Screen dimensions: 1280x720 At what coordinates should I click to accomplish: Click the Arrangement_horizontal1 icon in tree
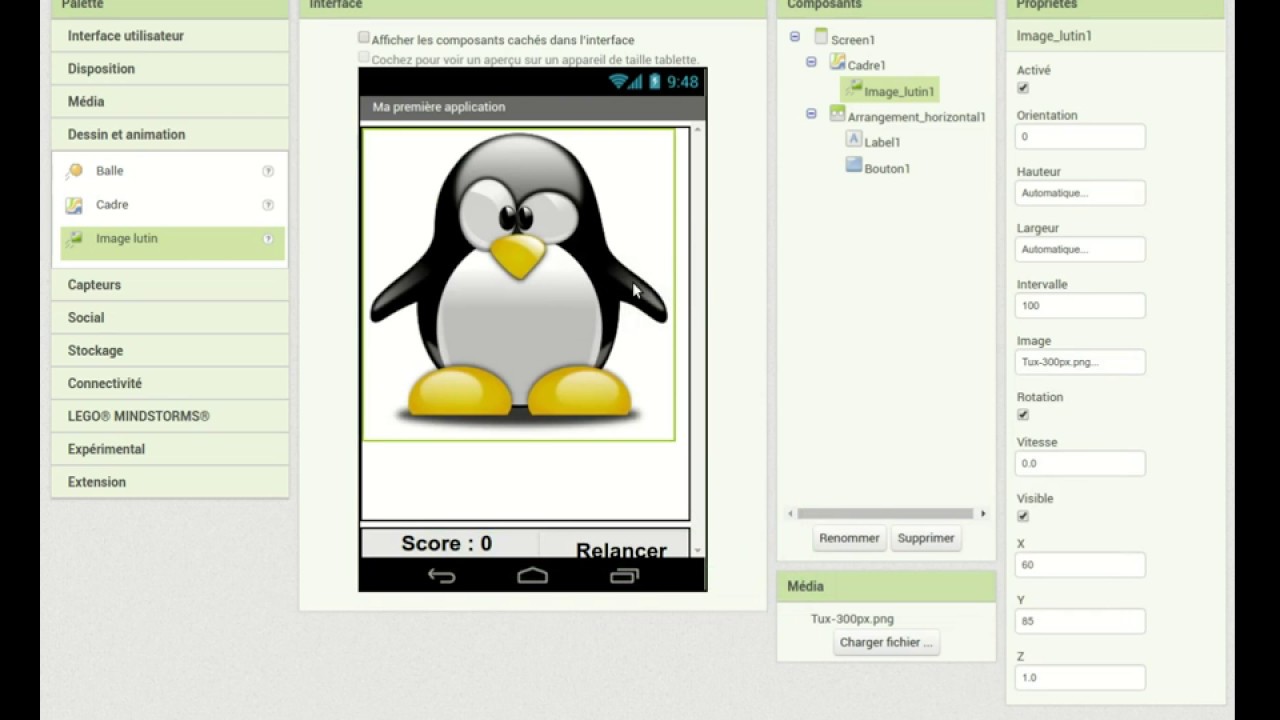tap(838, 114)
